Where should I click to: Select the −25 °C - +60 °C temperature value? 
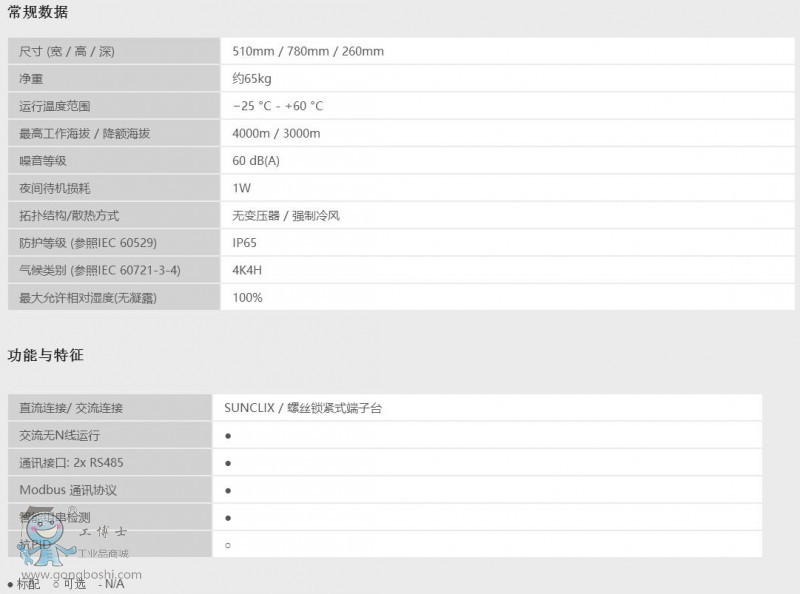pos(277,106)
